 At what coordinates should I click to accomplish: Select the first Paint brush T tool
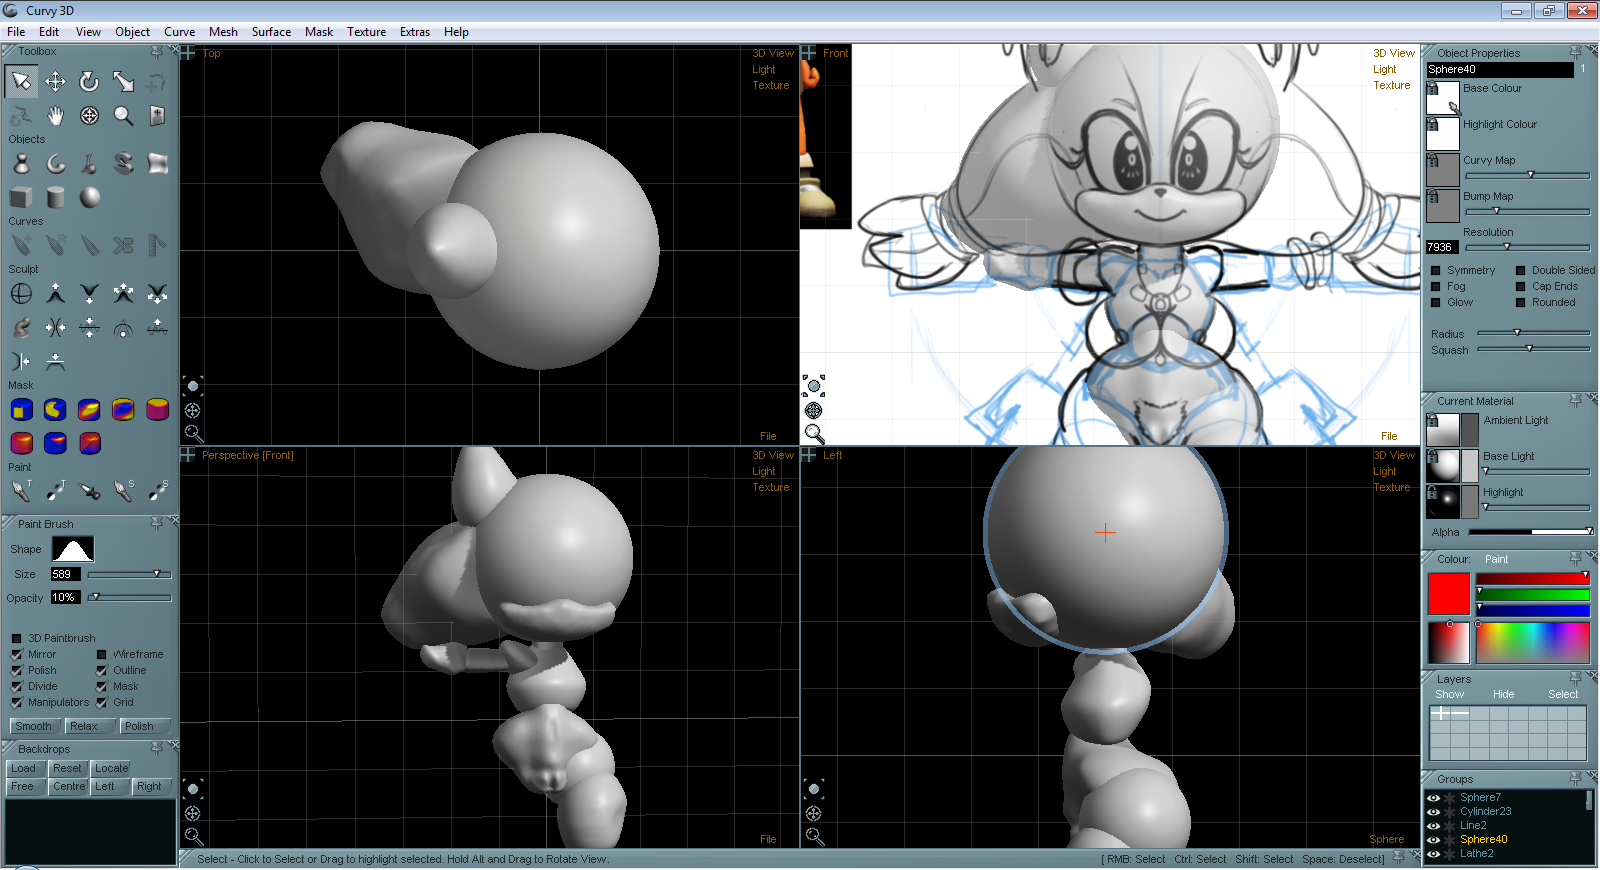tap(21, 490)
